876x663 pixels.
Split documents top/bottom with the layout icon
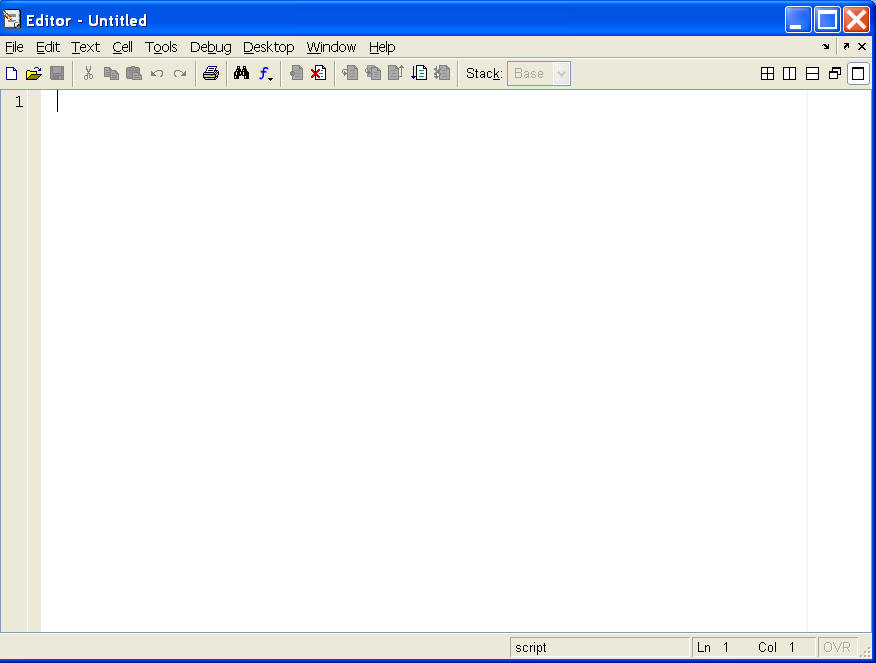pyautogui.click(x=812, y=74)
